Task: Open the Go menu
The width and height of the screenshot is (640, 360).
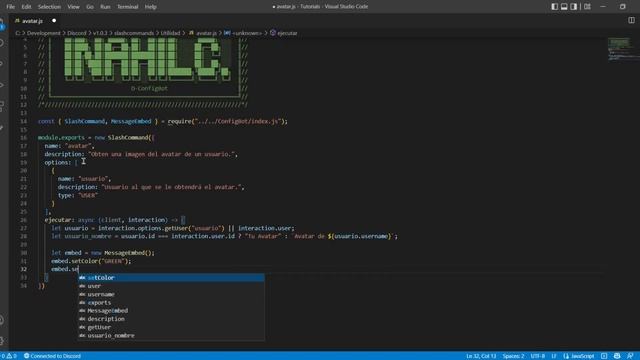Action: tap(90, 7)
